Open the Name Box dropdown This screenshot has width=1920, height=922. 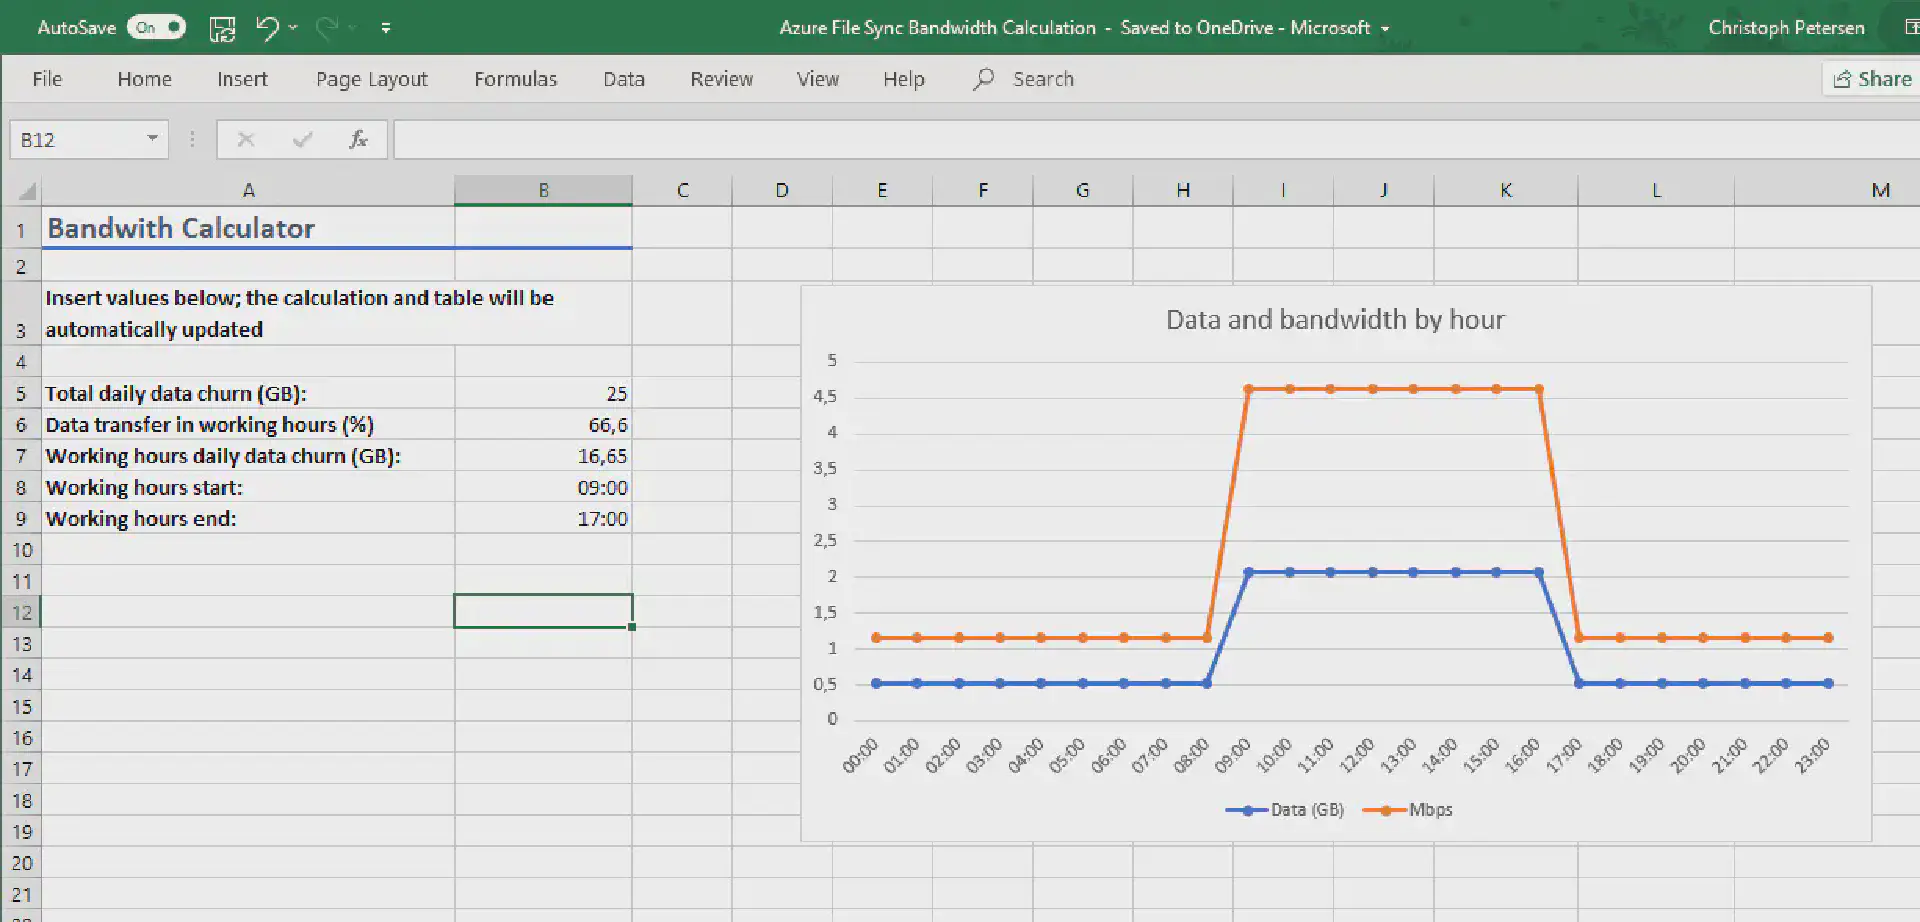[x=152, y=139]
